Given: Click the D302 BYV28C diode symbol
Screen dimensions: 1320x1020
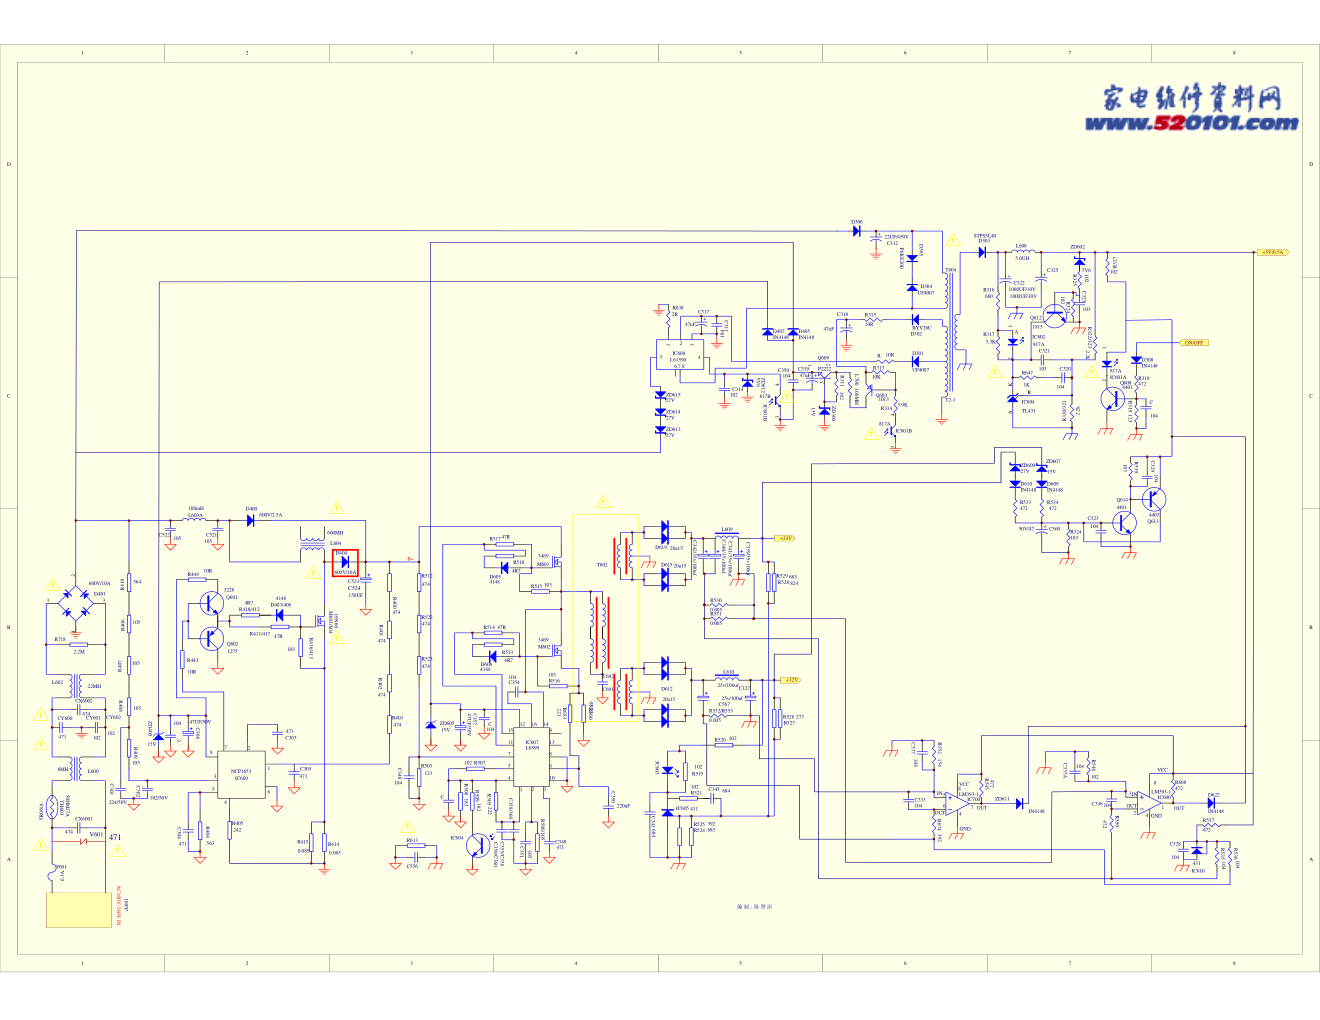Looking at the screenshot, I should (916, 320).
